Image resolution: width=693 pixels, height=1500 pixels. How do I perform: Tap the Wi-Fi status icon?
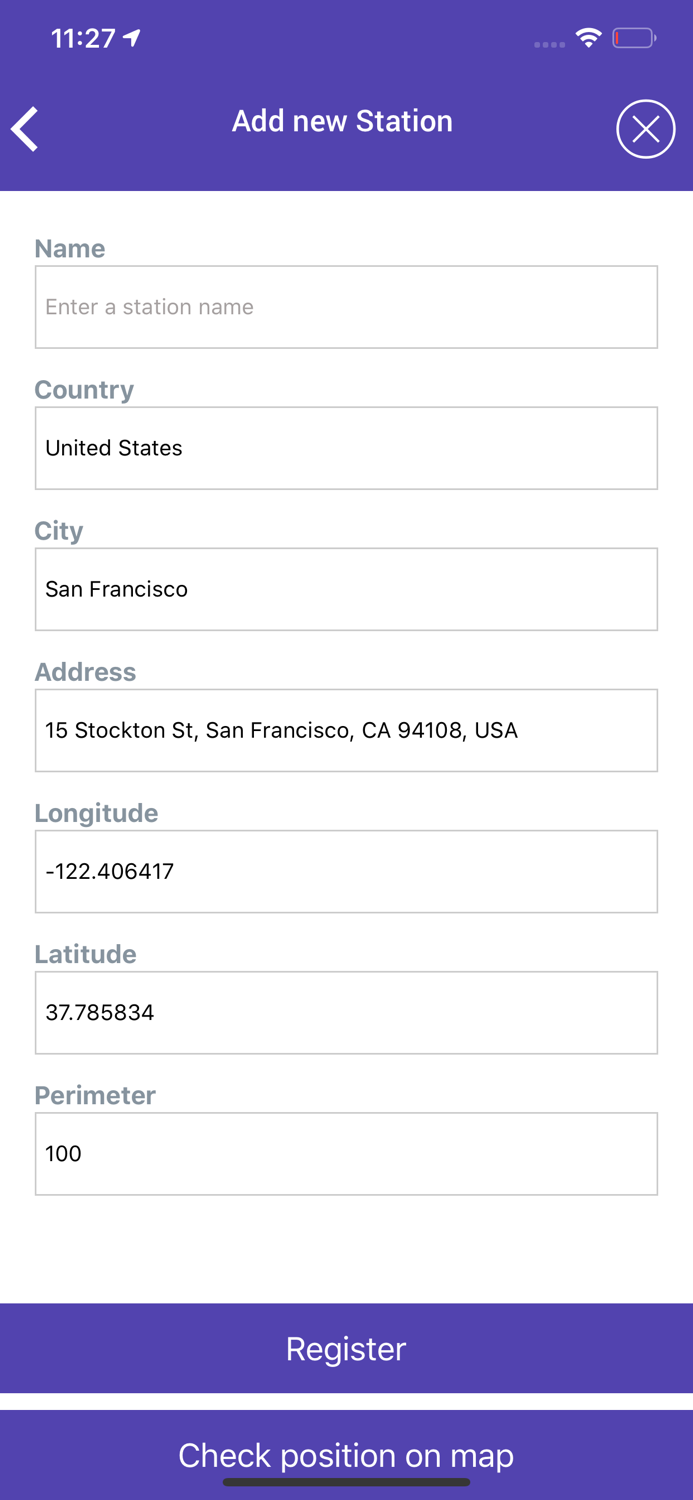point(589,39)
